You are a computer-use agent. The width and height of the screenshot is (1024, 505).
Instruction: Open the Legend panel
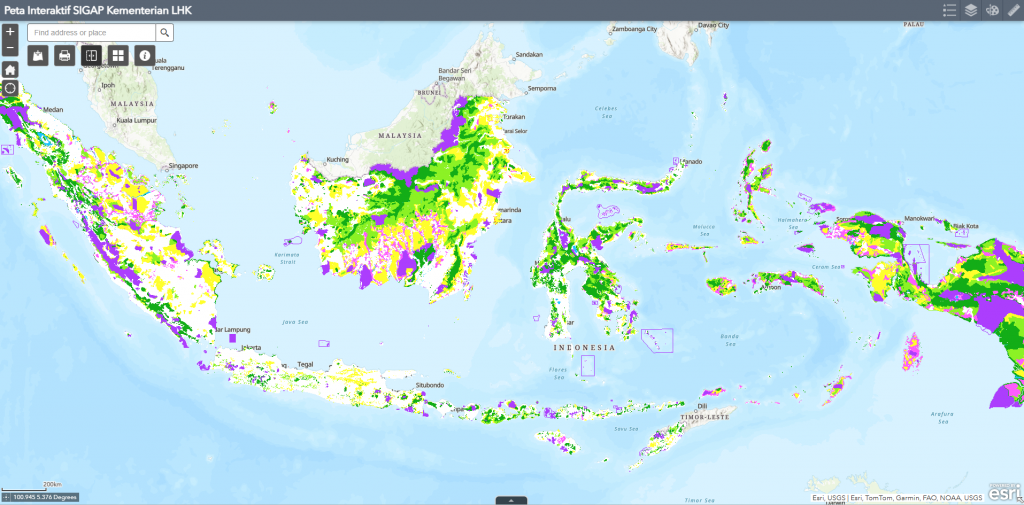(949, 10)
